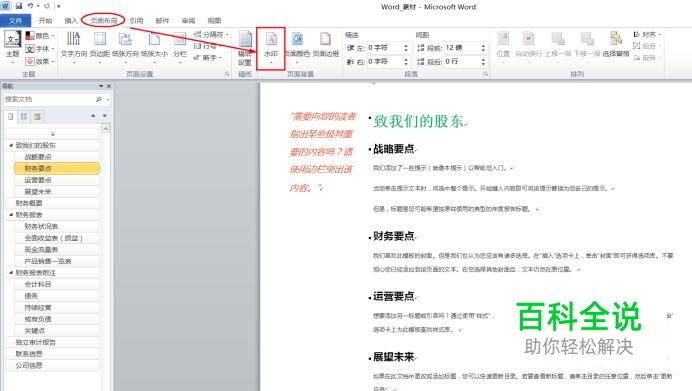This screenshot has height=391, width=692.
Task: Collapse the 财务报表附注 heading in navigation tree
Action: point(11,273)
